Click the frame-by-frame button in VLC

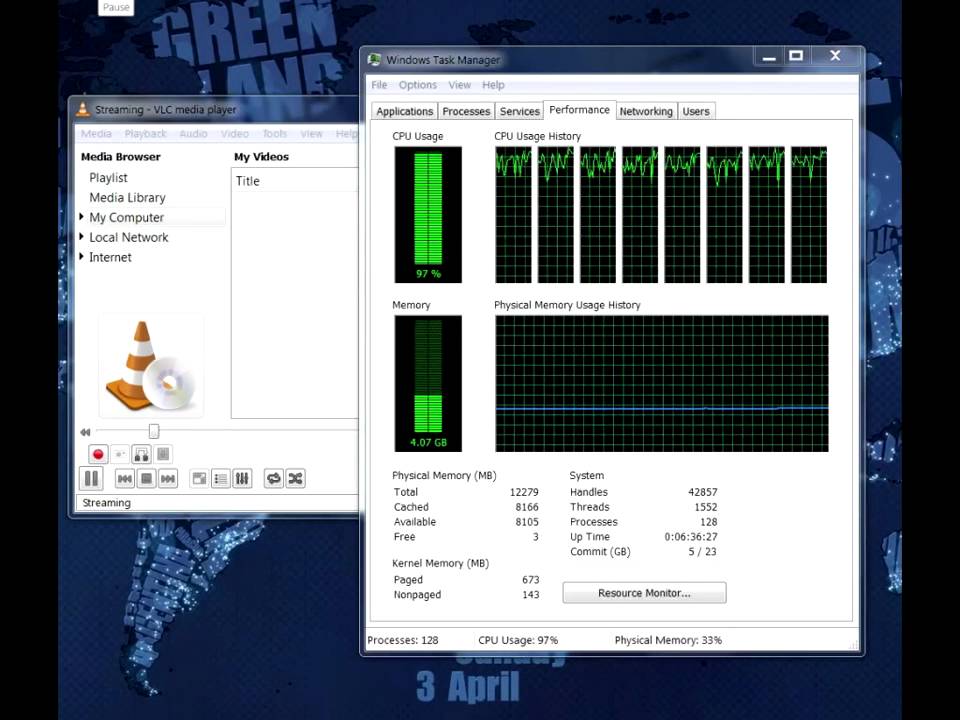[x=163, y=454]
